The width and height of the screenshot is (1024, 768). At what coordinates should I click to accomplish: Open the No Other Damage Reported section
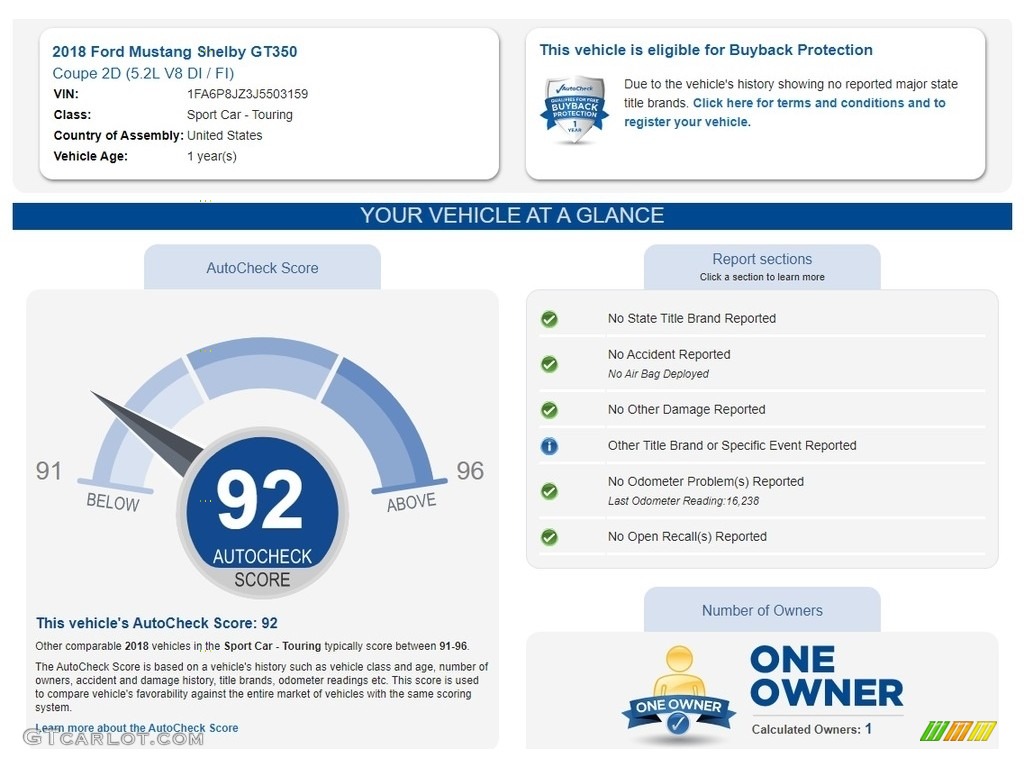pyautogui.click(x=686, y=409)
